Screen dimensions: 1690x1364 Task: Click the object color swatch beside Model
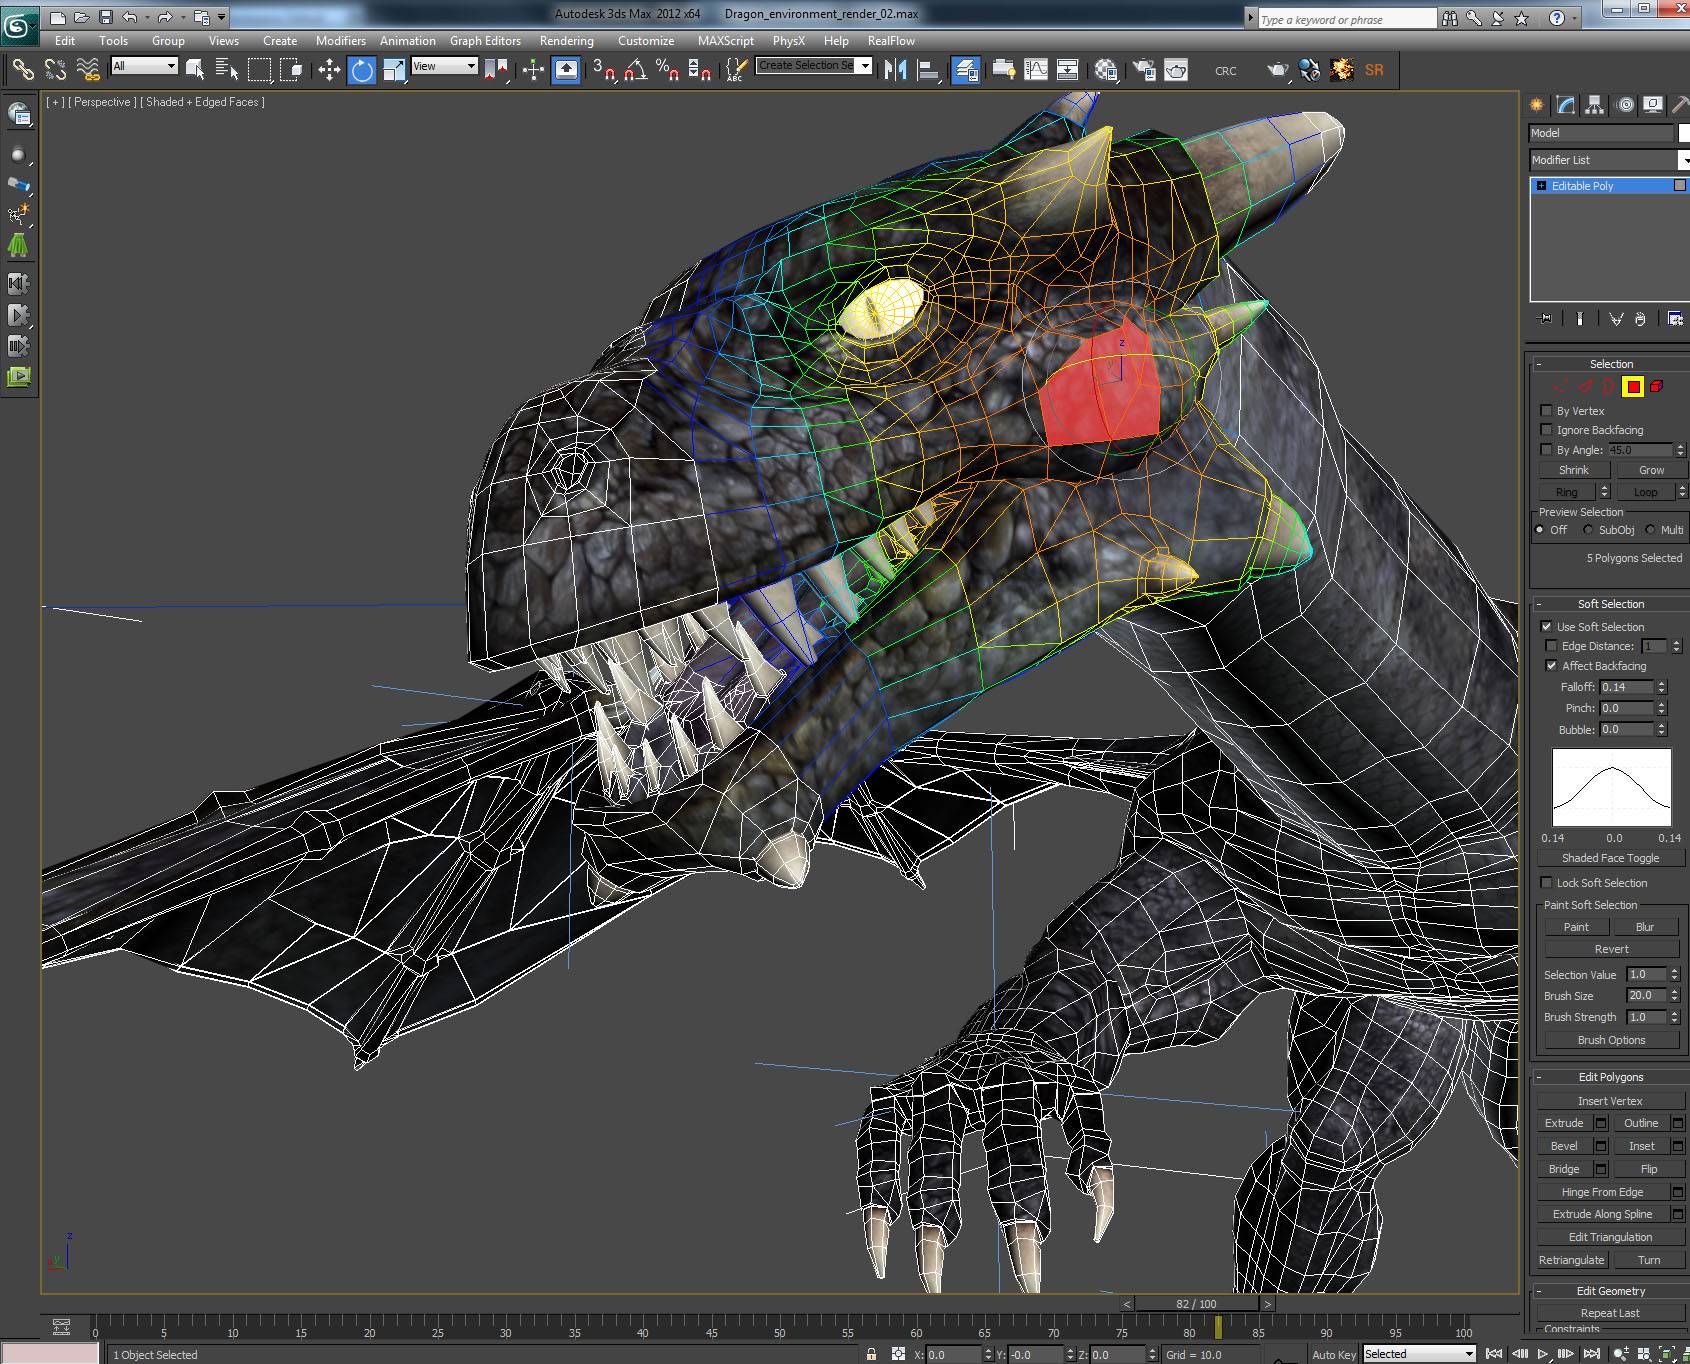pyautogui.click(x=1684, y=133)
